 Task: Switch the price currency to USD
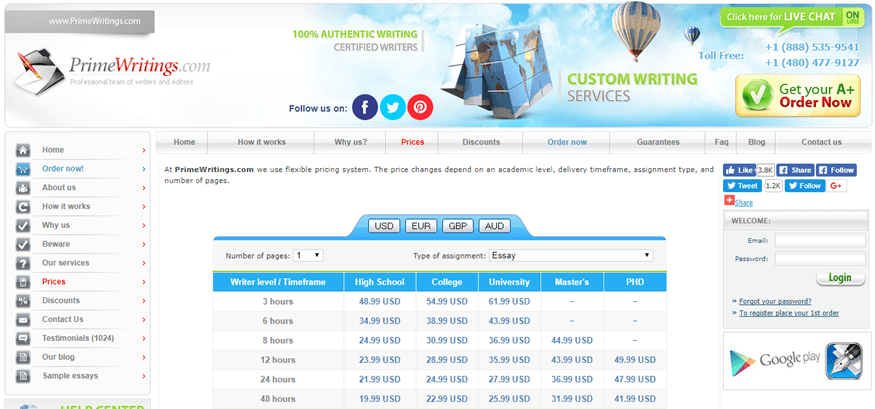[x=384, y=226]
